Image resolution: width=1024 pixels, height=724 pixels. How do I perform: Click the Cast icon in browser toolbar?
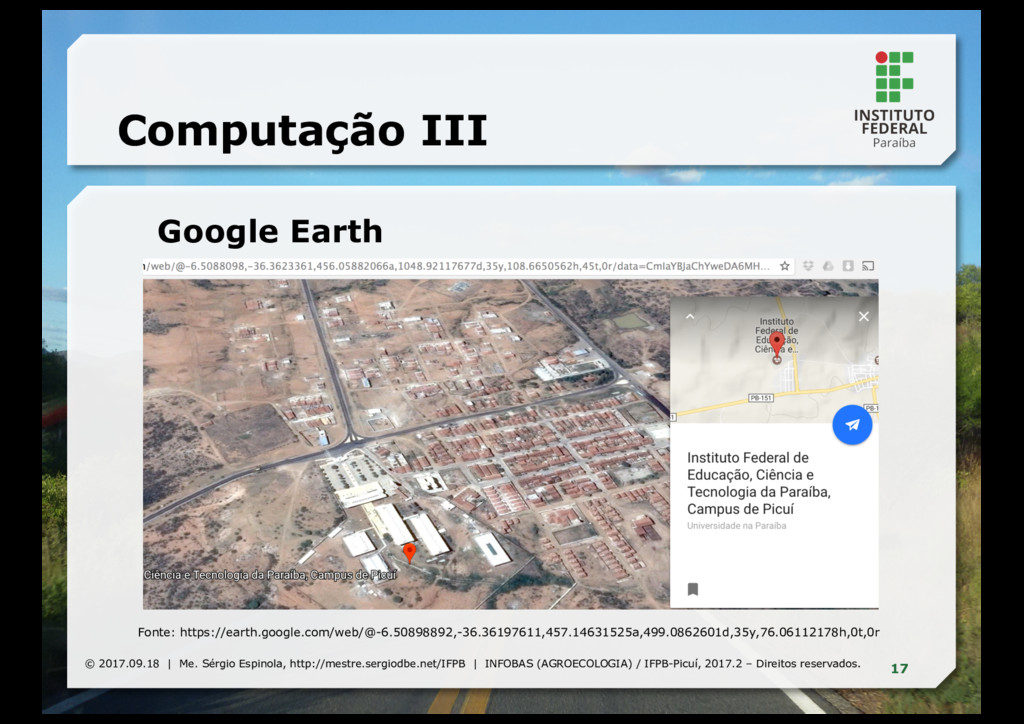click(x=868, y=266)
